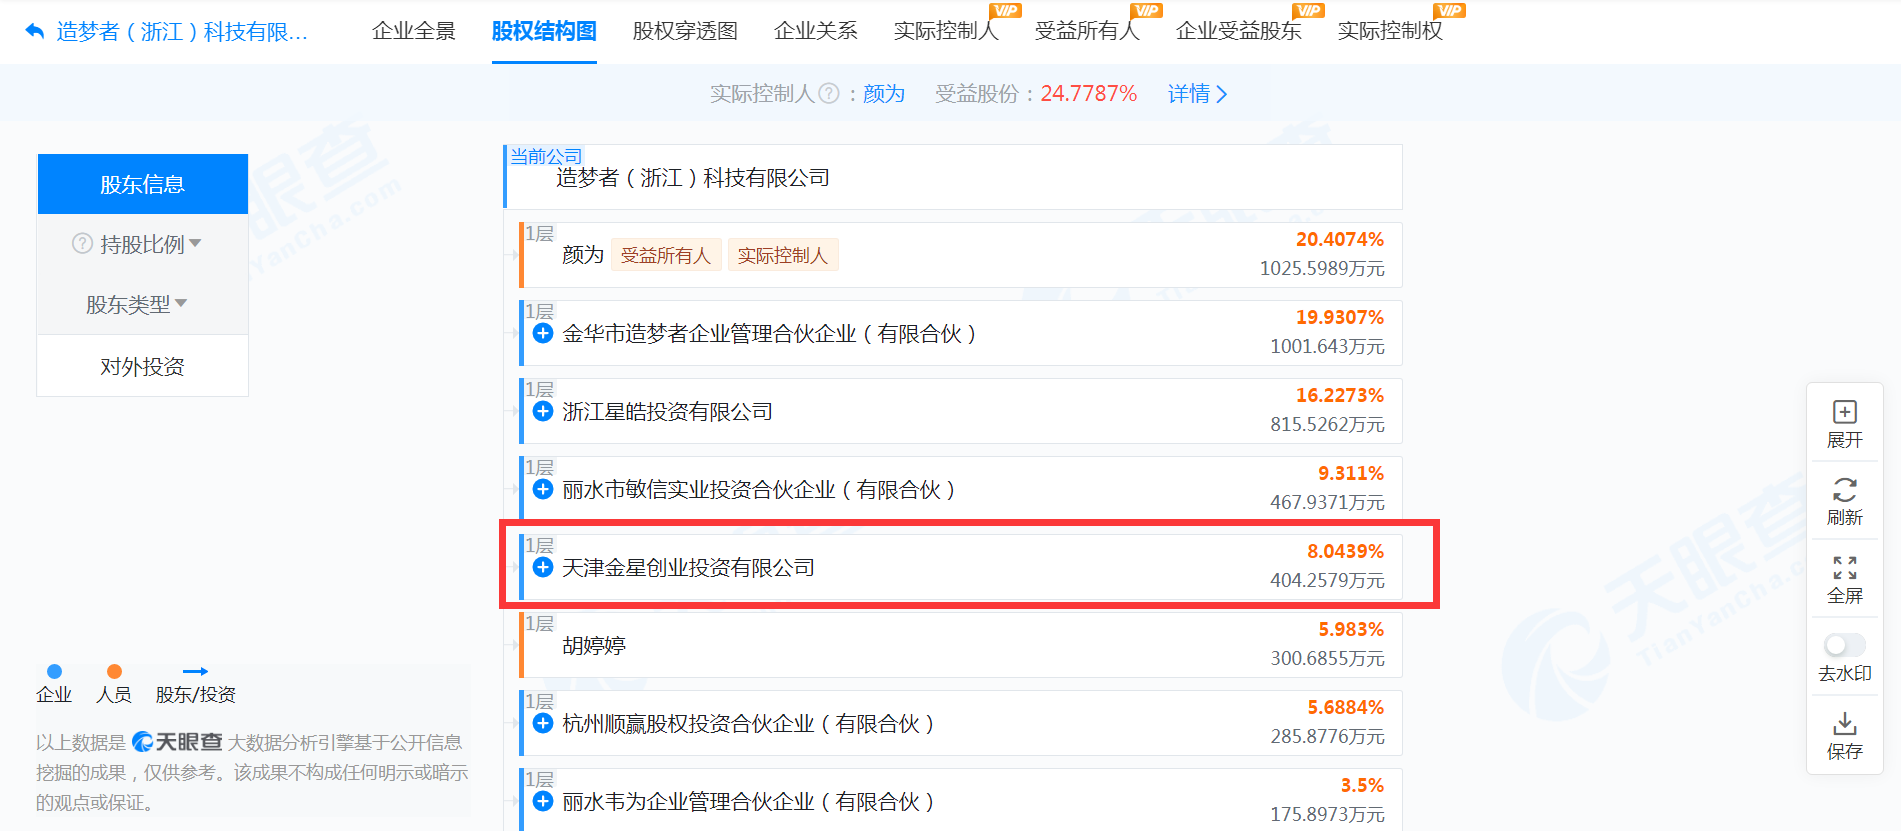Screen dimensions: 1901x831
Task: Click the 展开 expand-all icon
Action: 1845,412
